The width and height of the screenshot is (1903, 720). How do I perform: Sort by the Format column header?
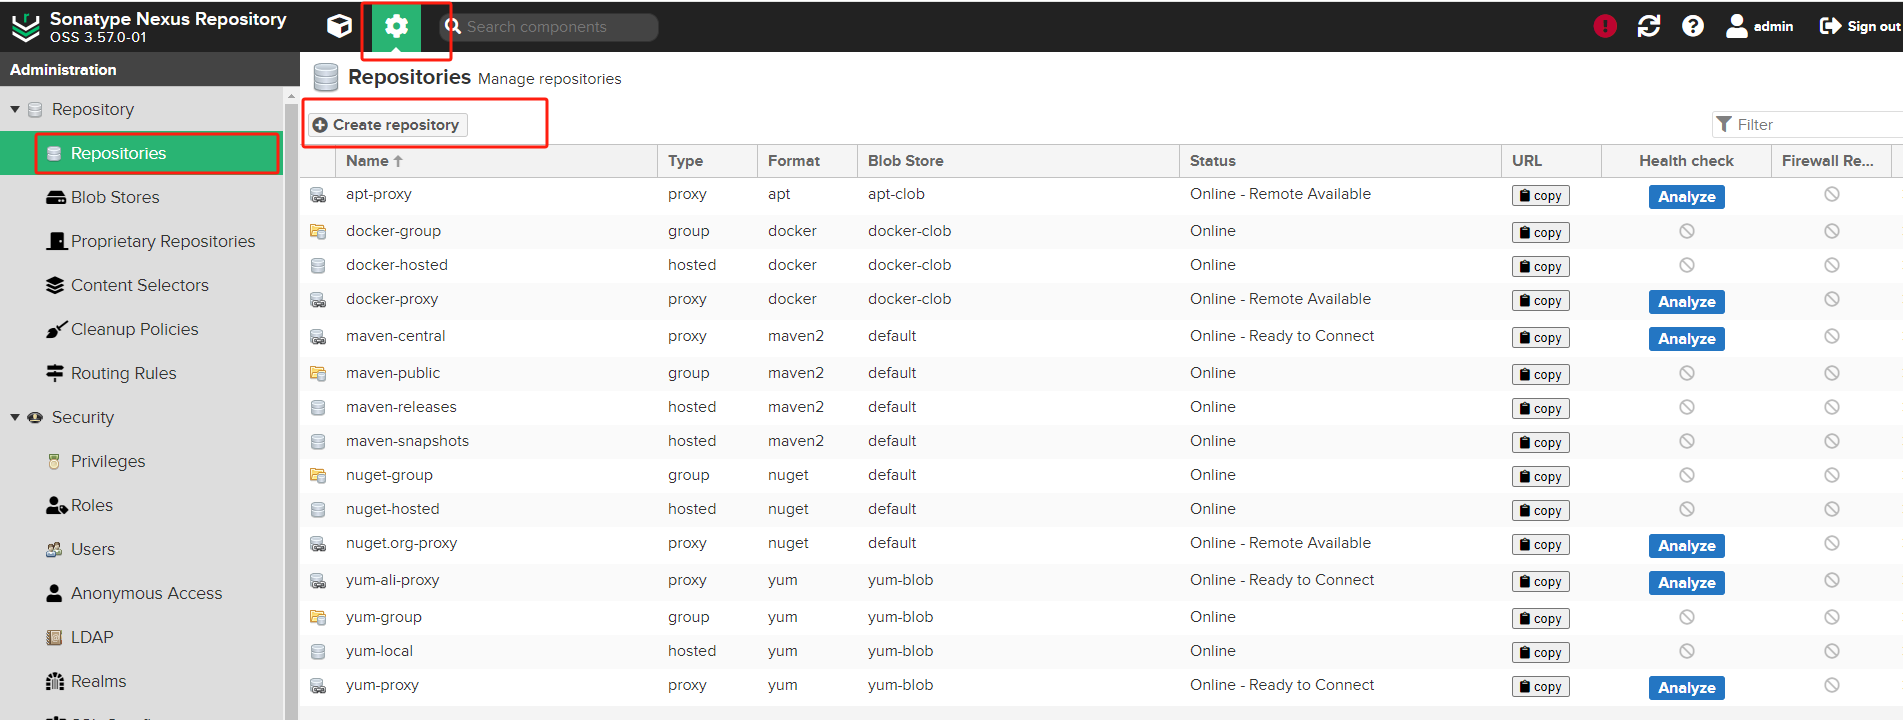[807, 161]
